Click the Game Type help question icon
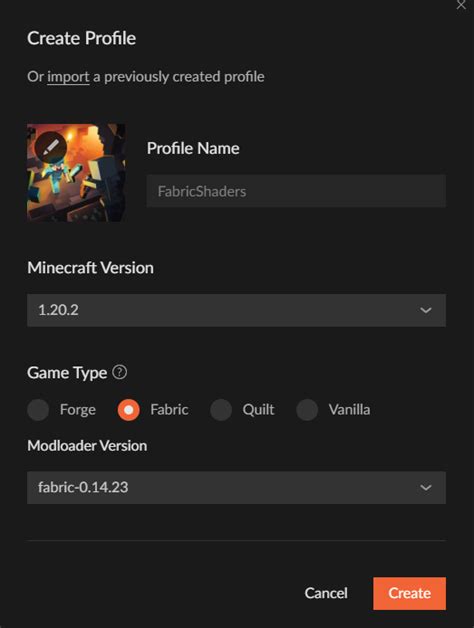This screenshot has width=474, height=628. pos(119,372)
